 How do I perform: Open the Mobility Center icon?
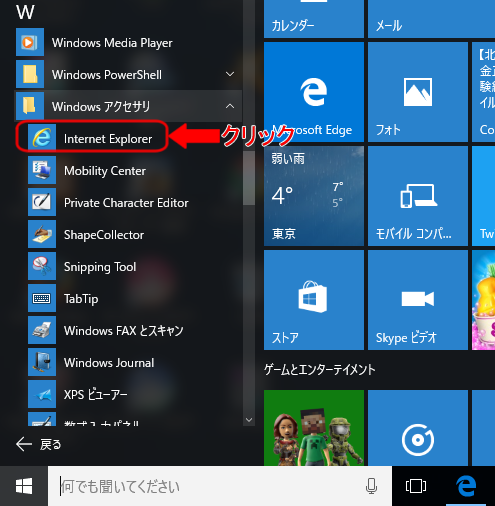pos(42,170)
